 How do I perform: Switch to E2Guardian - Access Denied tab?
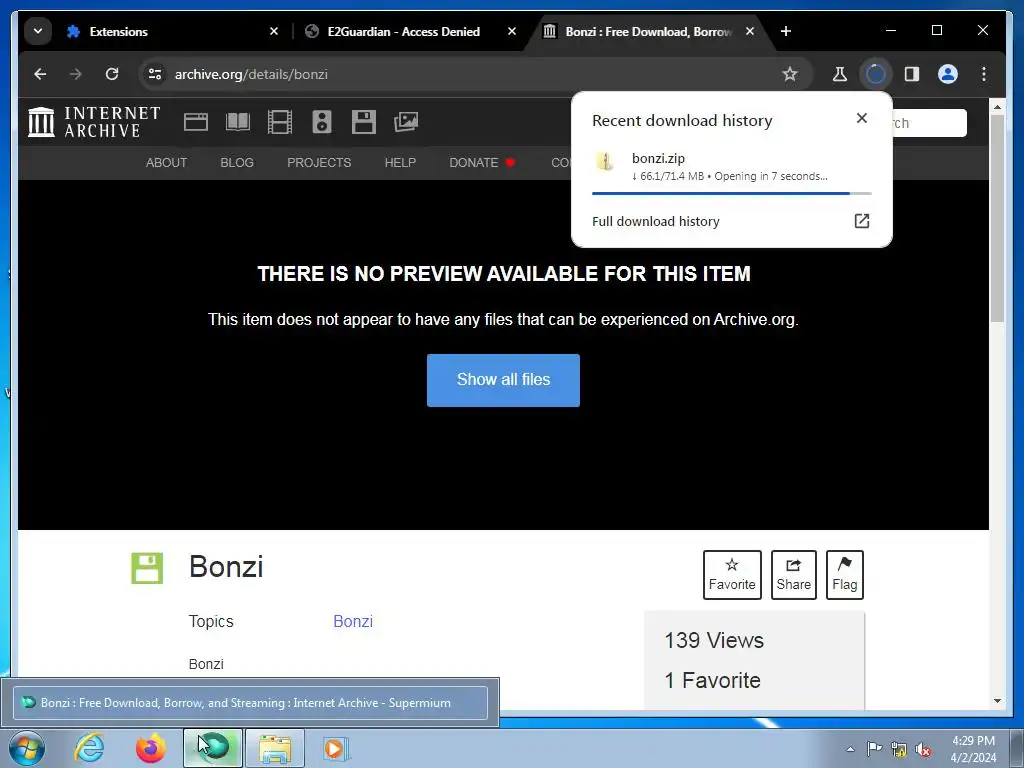(x=411, y=31)
